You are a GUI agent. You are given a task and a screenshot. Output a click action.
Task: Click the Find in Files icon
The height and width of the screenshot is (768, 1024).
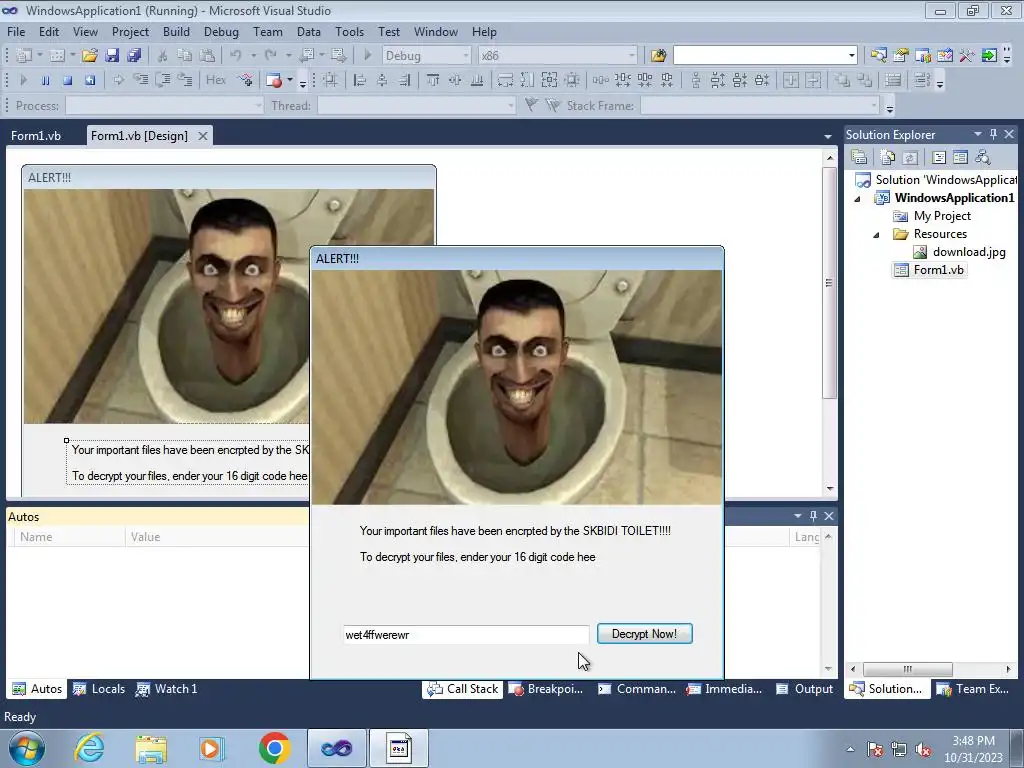pos(658,56)
